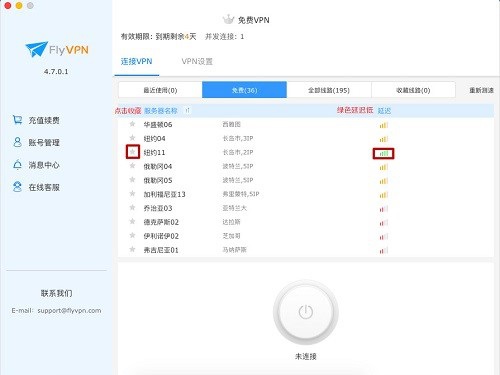Open account management person icon
Screen dimensions: 500x375
[x=17, y=142]
